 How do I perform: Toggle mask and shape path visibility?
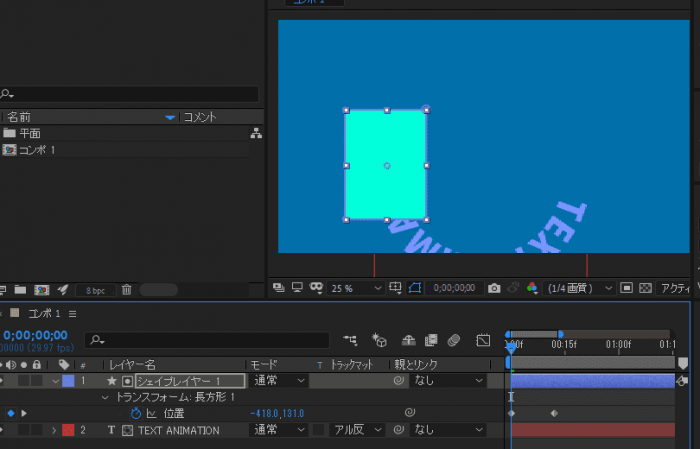(415, 288)
